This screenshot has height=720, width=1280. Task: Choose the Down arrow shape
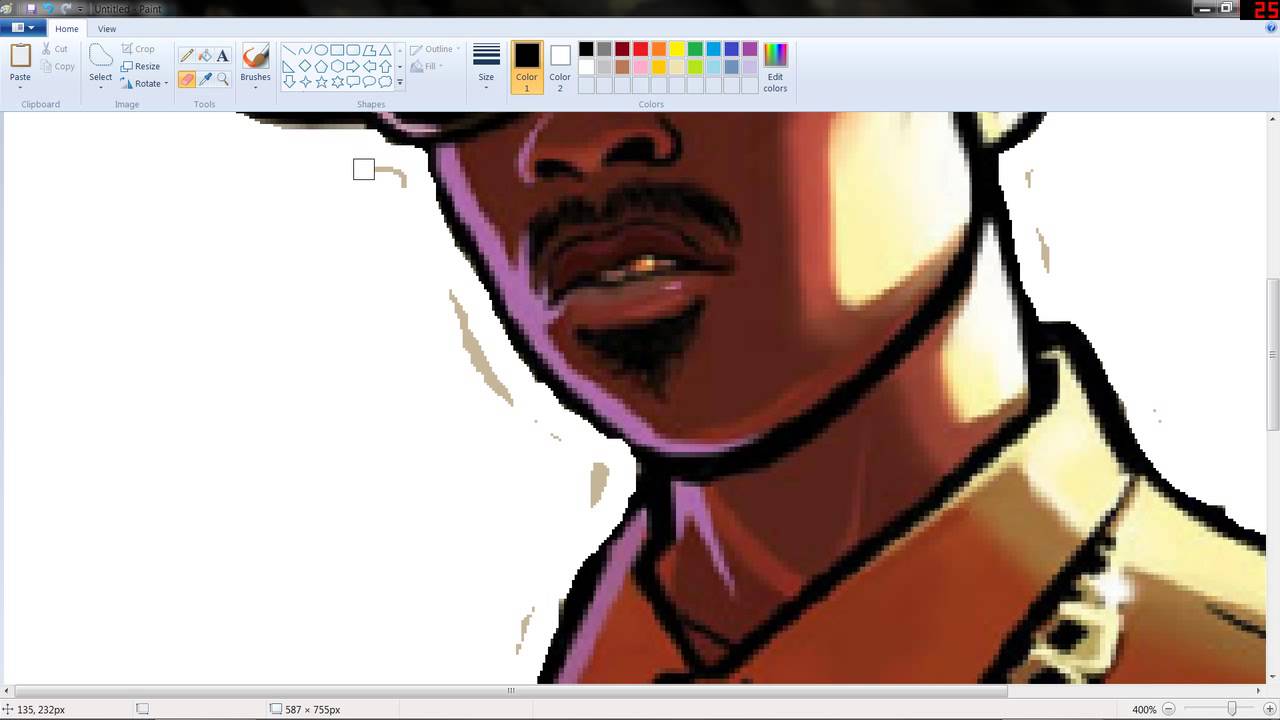click(x=289, y=82)
